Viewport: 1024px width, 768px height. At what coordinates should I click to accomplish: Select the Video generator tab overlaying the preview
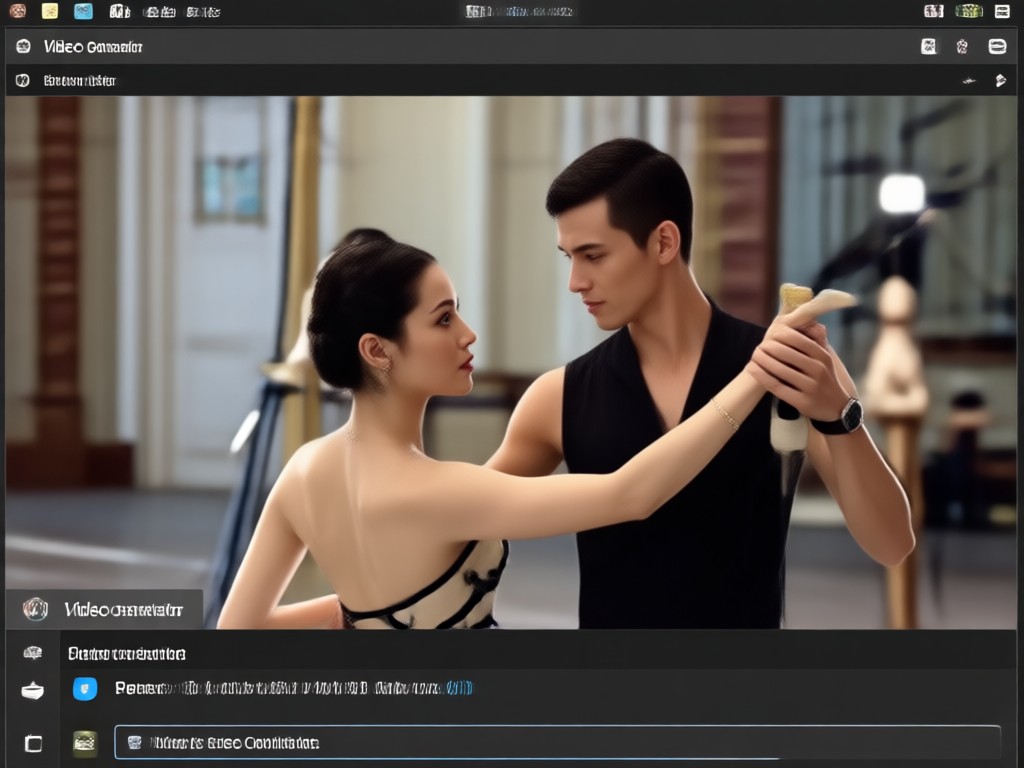click(104, 609)
